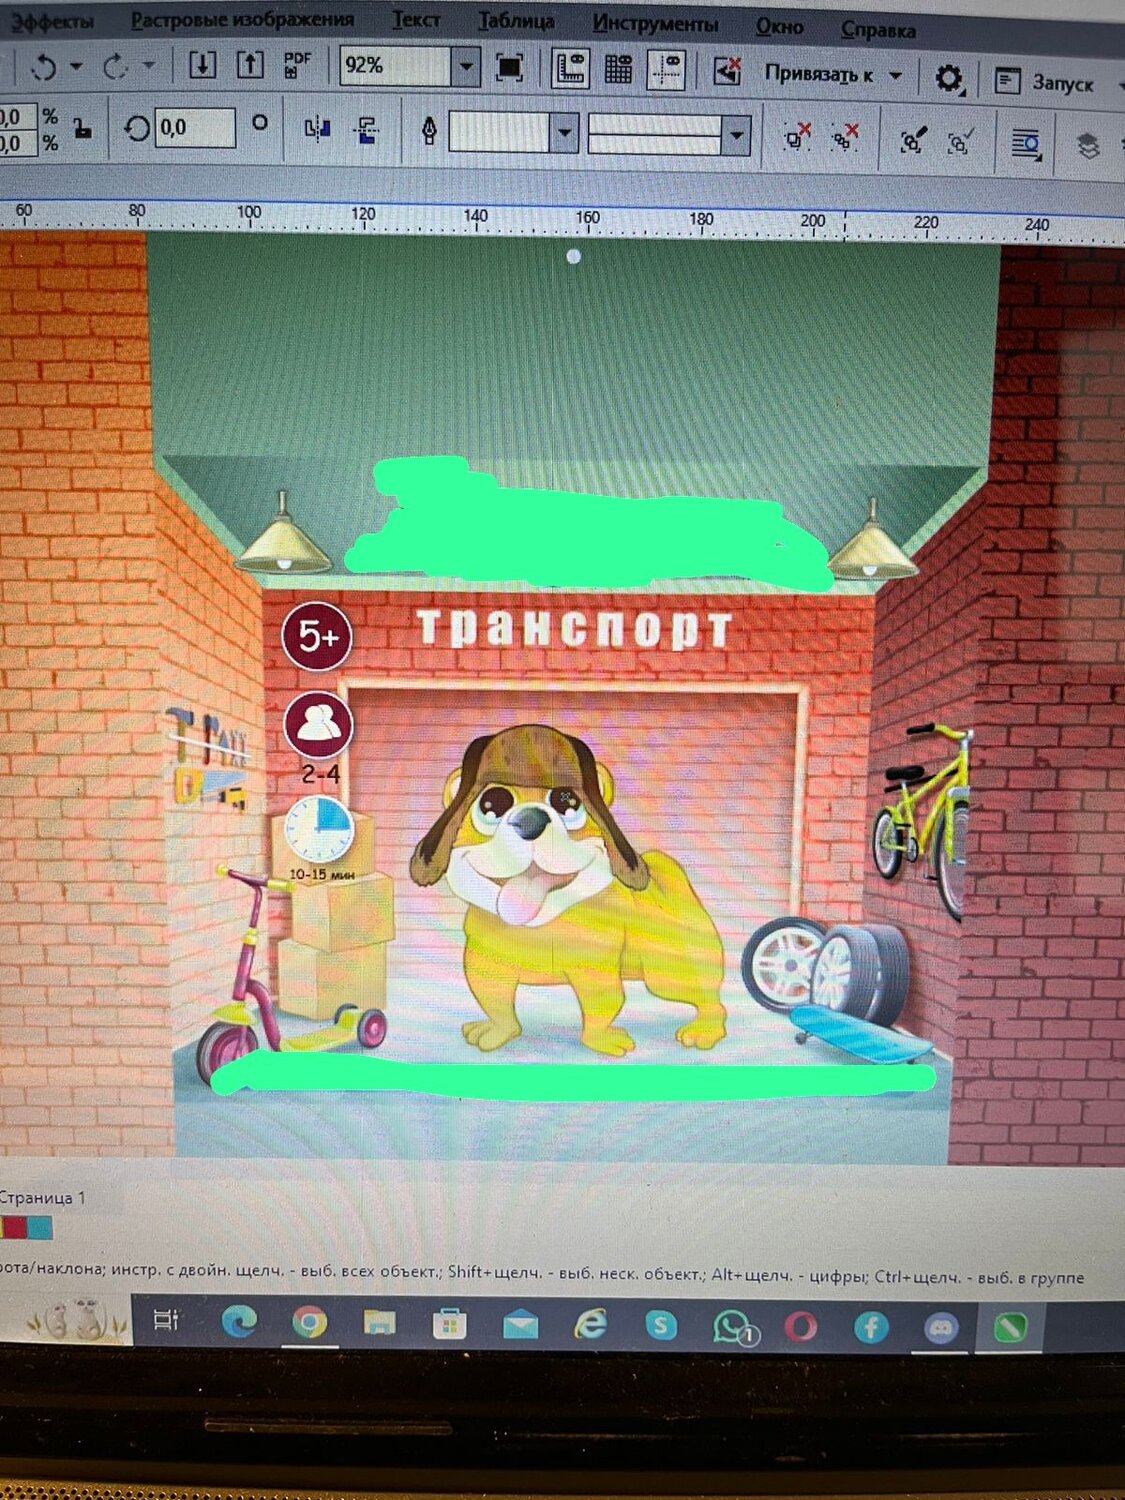
Task: Open the 92% zoom level dropdown
Action: click(x=466, y=68)
